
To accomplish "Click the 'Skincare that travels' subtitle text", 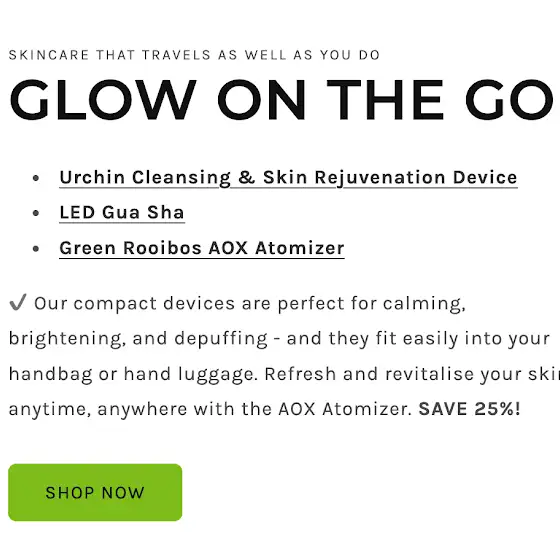I will click(194, 55).
